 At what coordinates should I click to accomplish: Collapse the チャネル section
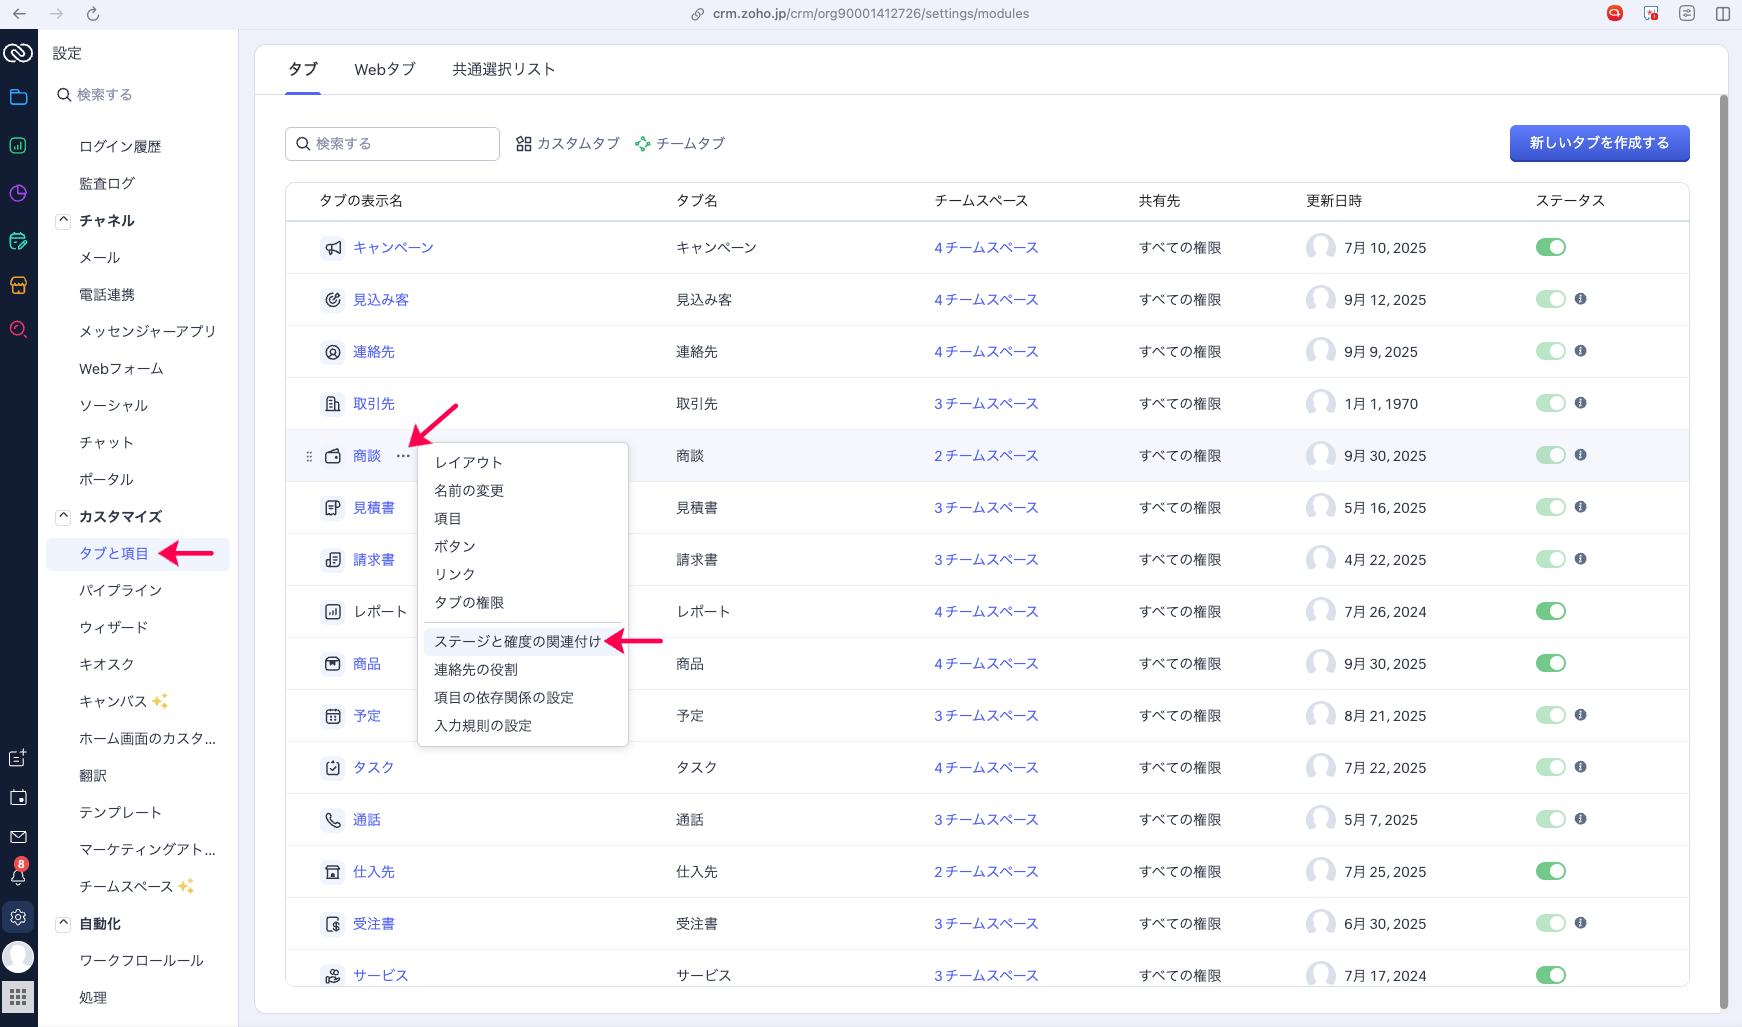pyautogui.click(x=63, y=220)
